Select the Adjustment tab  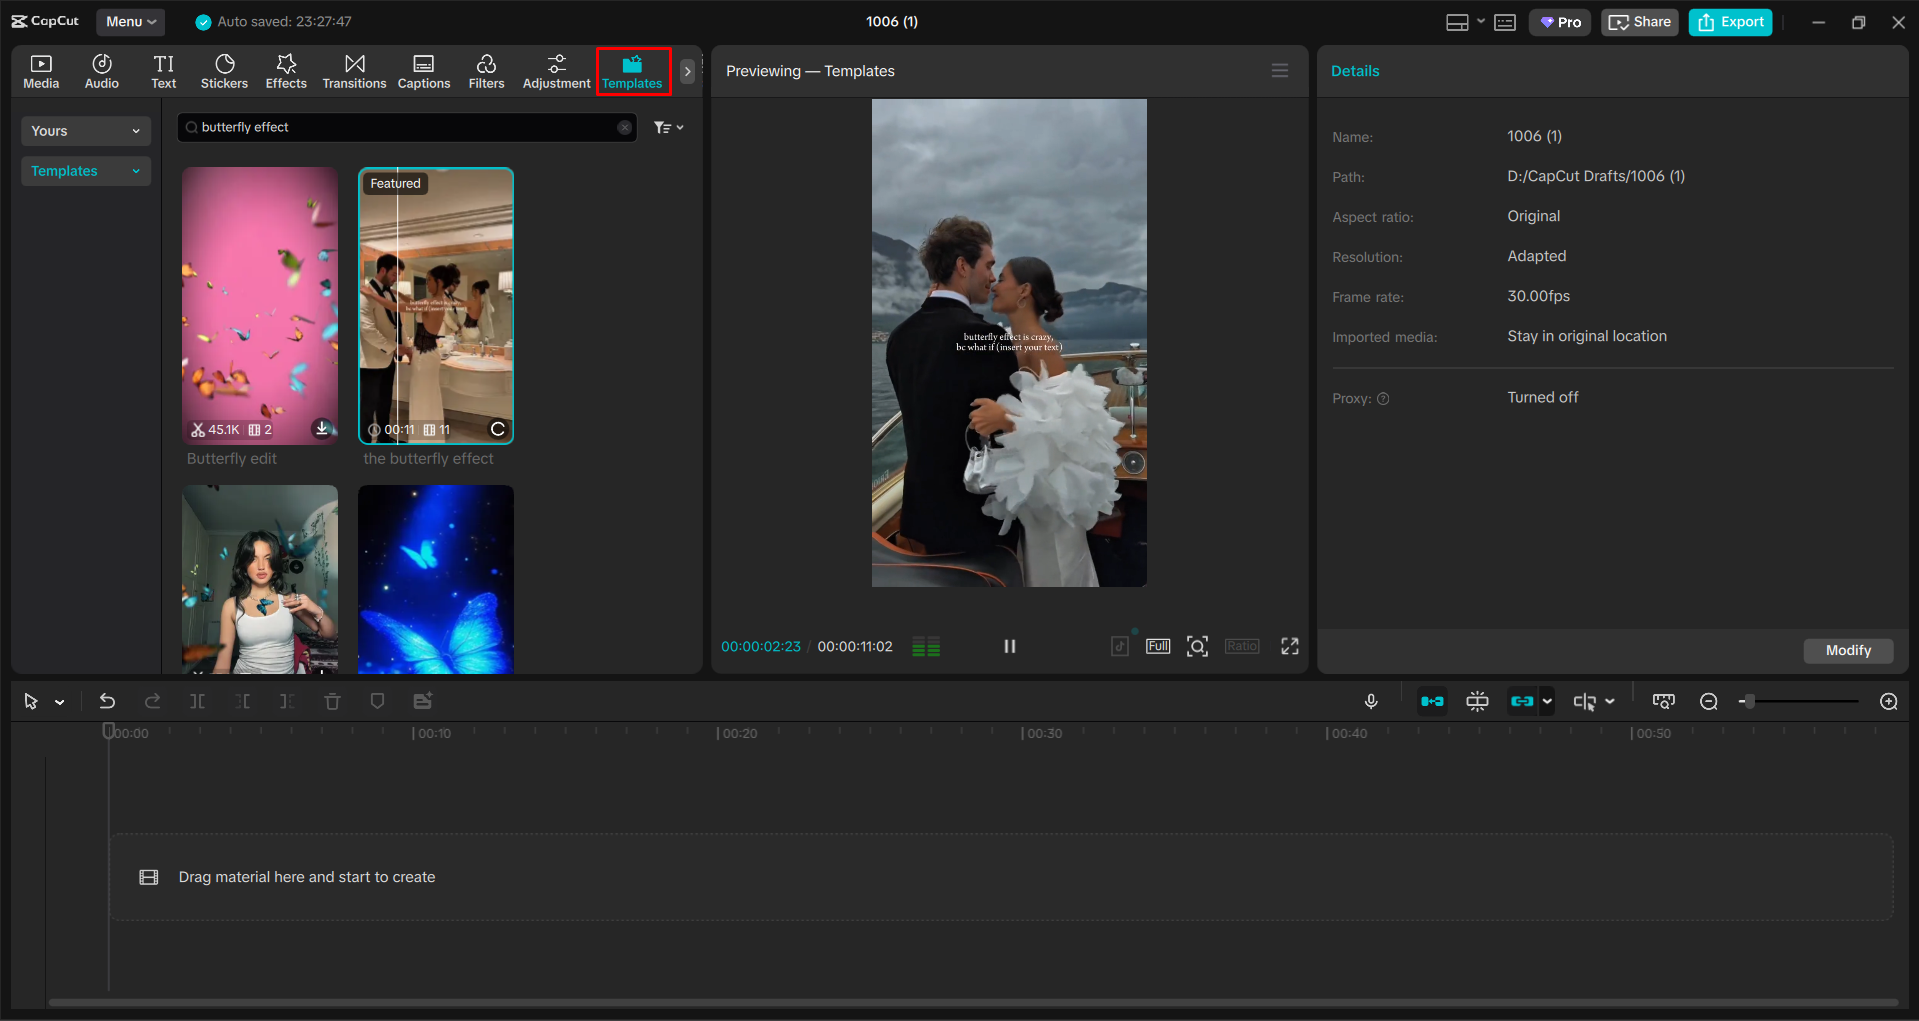tap(556, 70)
